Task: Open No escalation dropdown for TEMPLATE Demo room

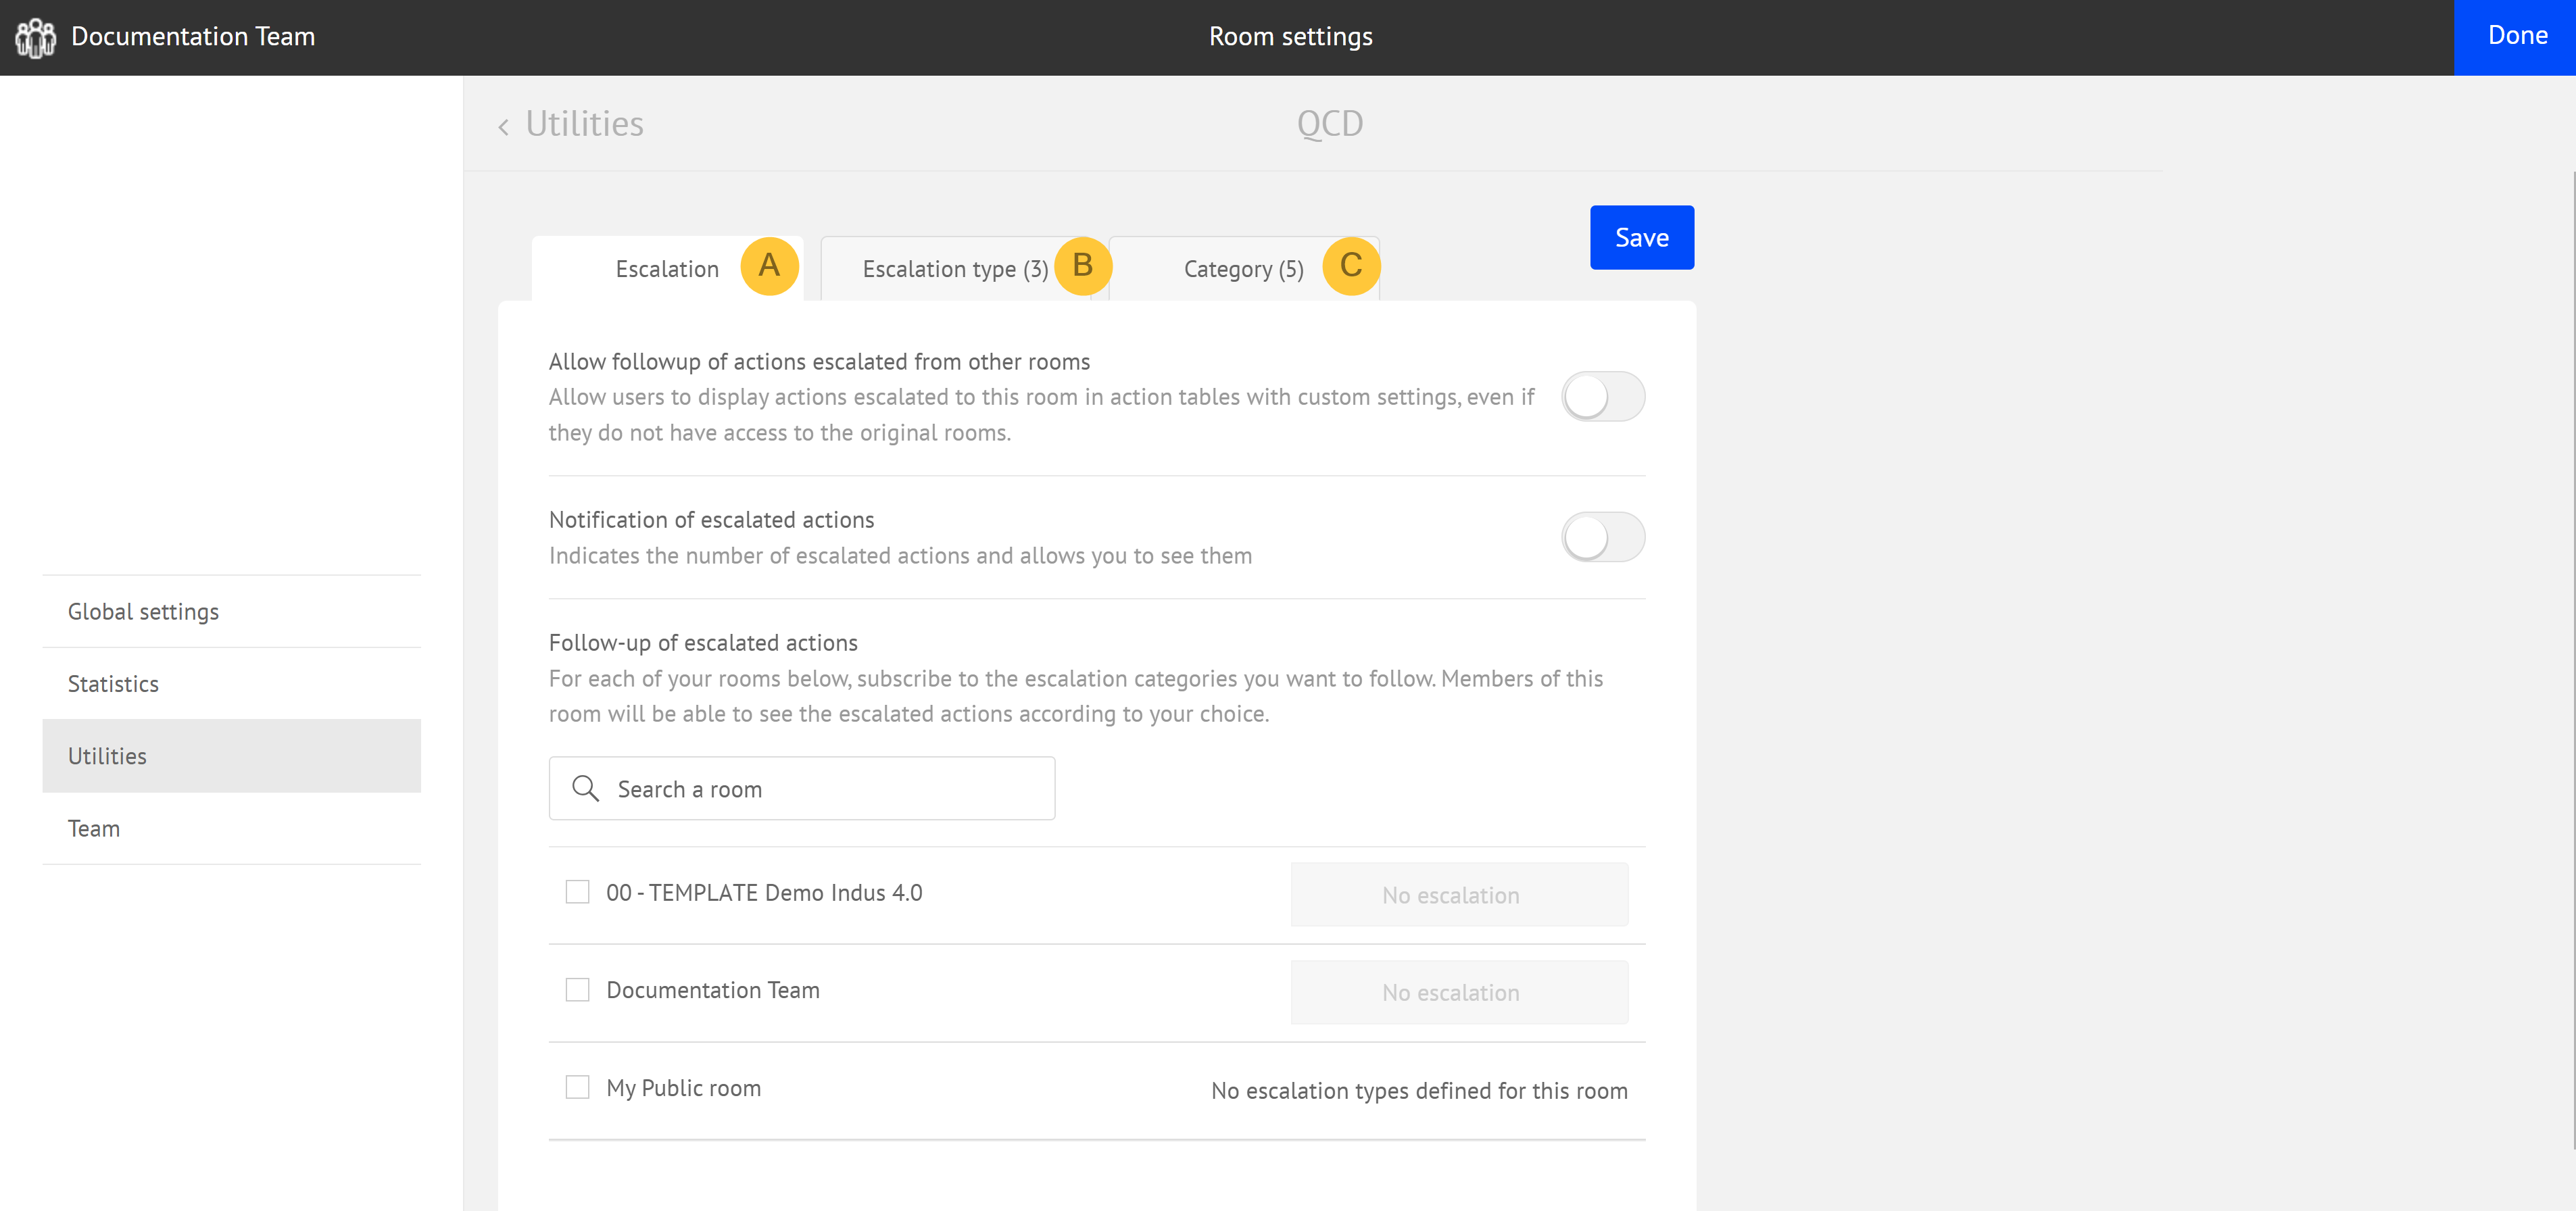Action: pos(1459,895)
